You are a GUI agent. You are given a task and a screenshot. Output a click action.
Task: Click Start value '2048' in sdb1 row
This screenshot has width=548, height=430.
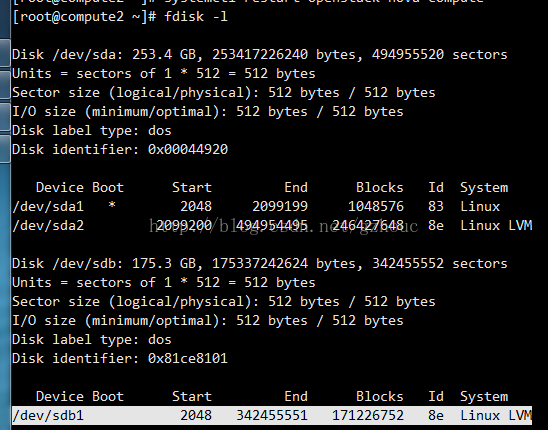(x=196, y=415)
